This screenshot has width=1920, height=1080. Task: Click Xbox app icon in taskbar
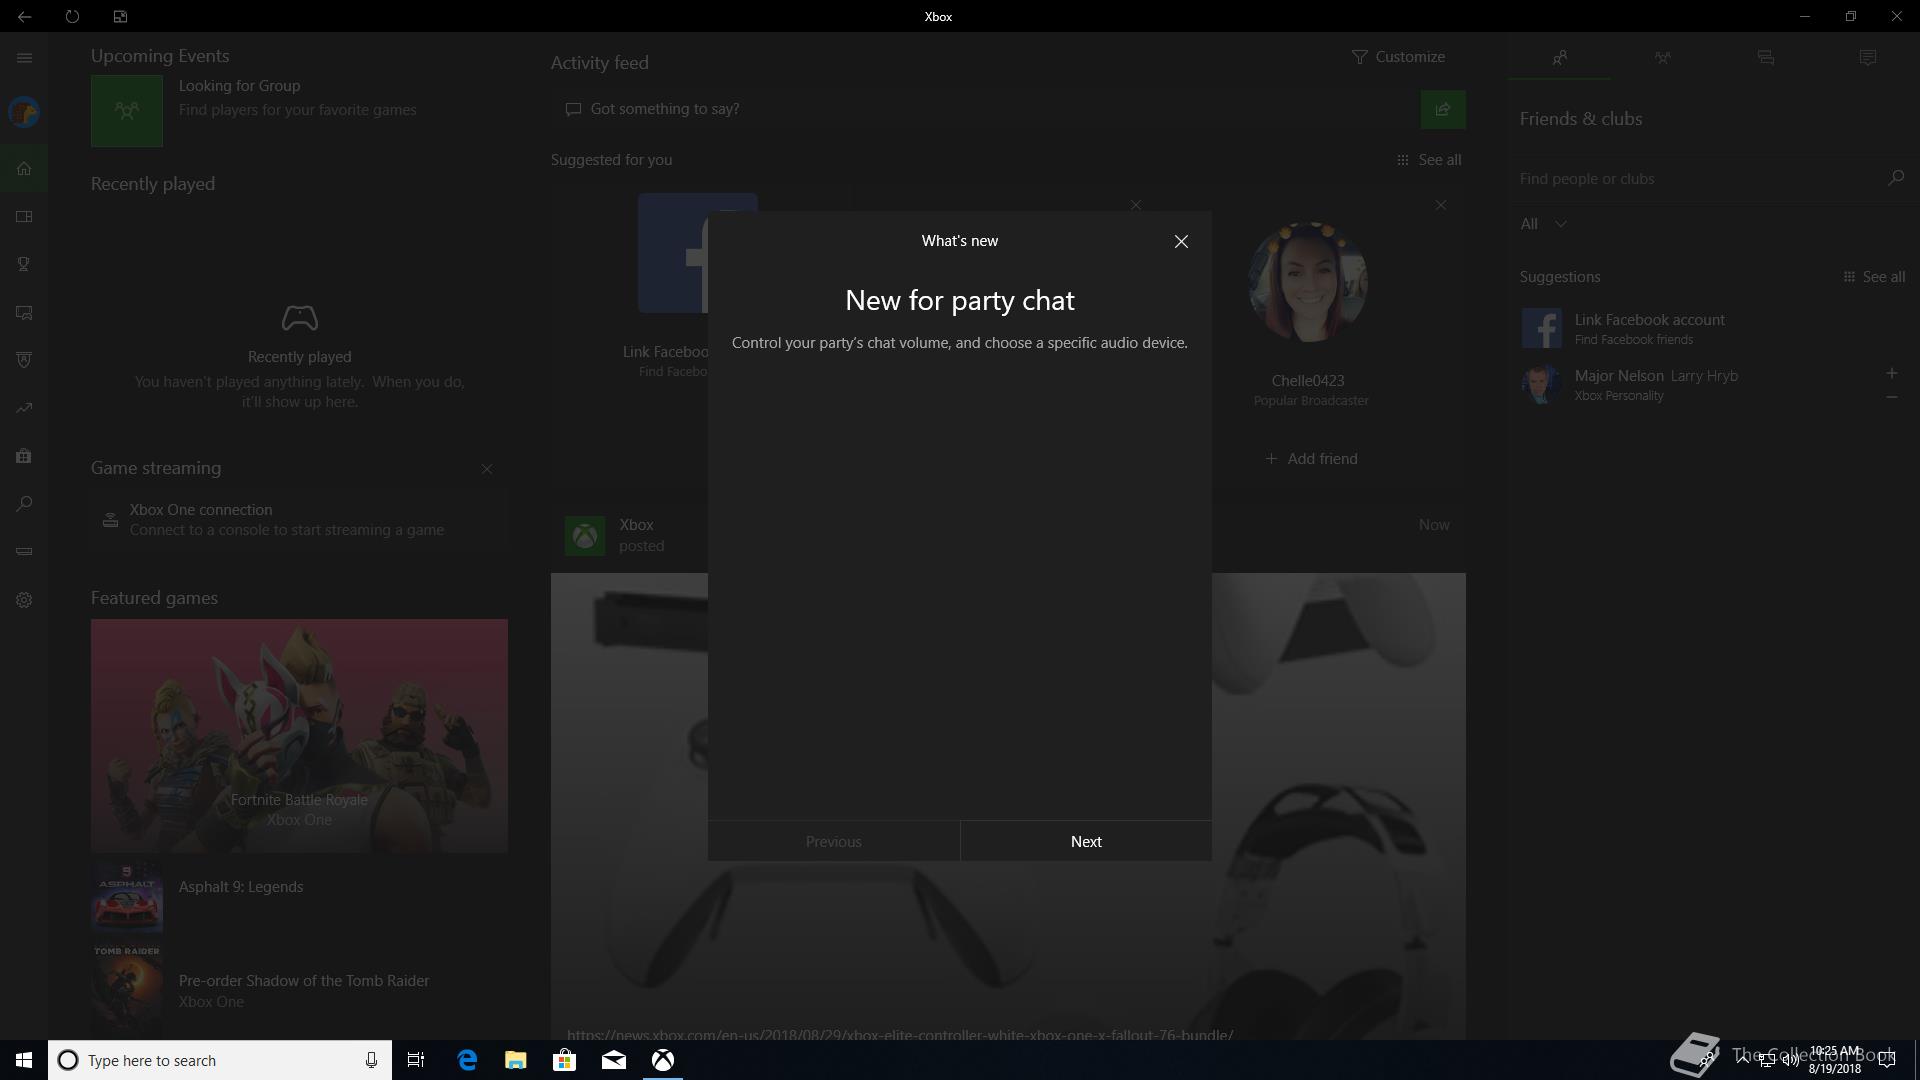[x=662, y=1060]
